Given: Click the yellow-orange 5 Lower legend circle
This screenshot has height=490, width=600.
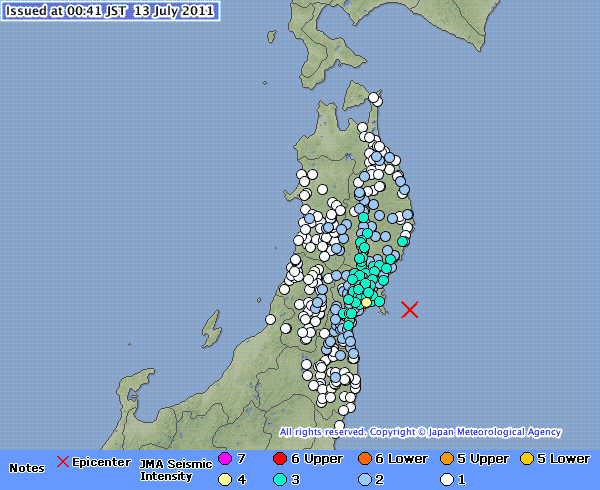Looking at the screenshot, I should pyautogui.click(x=526, y=459).
